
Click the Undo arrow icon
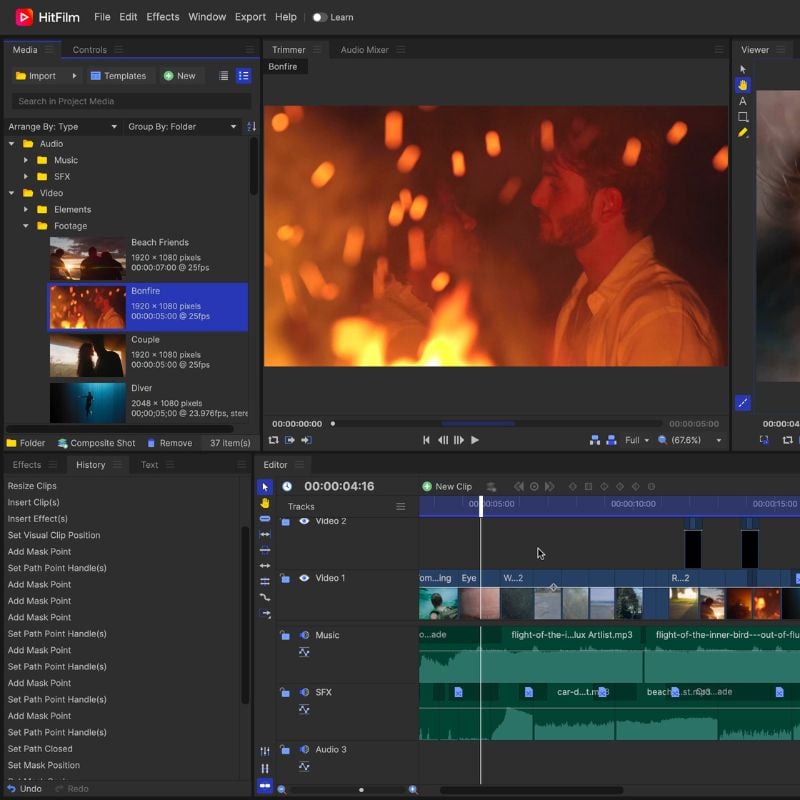[12, 789]
